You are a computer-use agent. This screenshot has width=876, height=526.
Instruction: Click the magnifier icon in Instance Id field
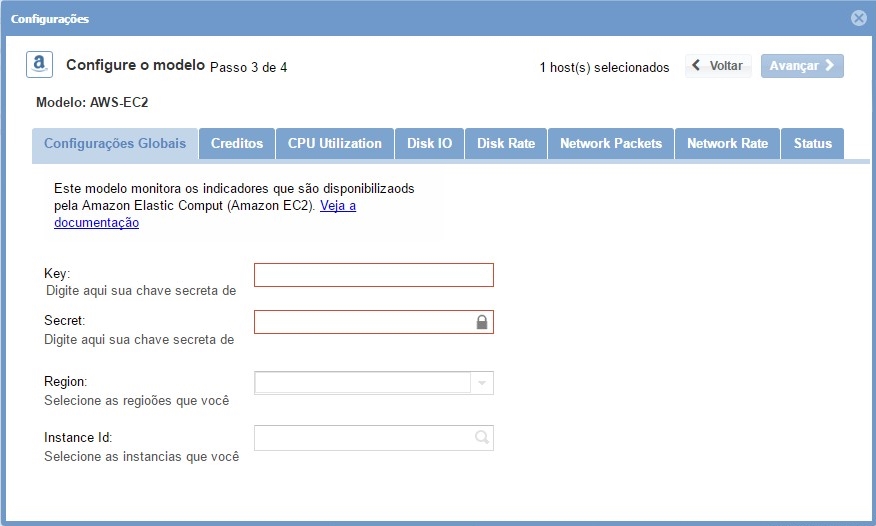tap(481, 438)
